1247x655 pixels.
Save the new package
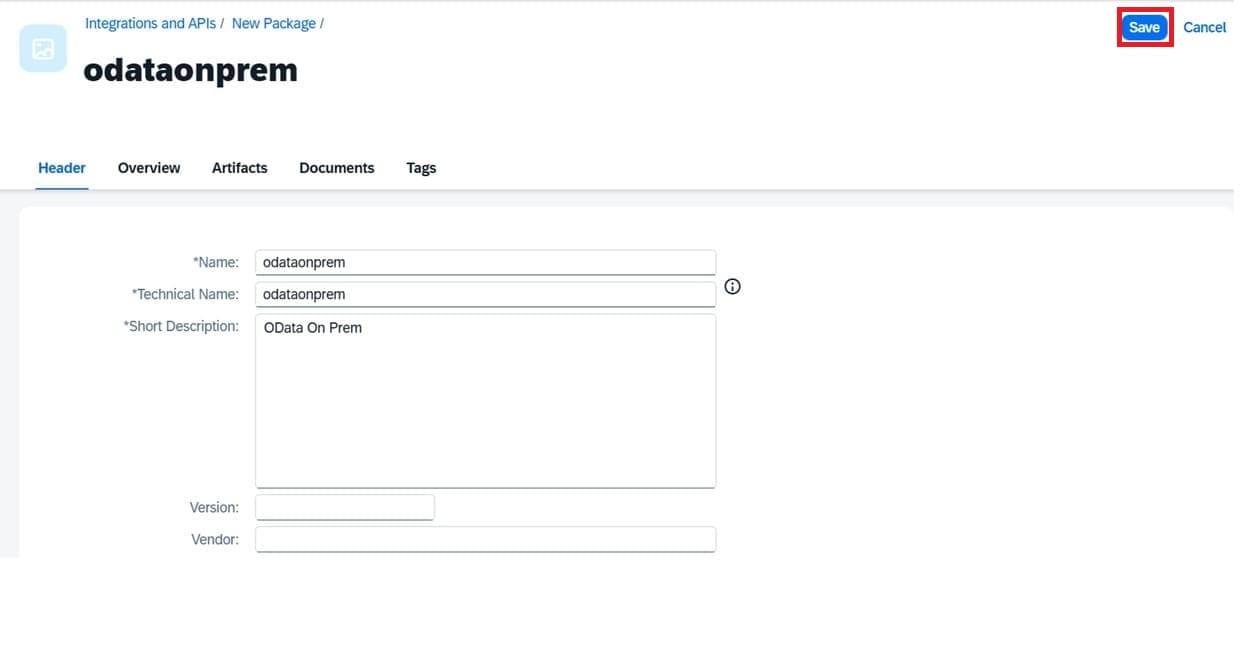click(x=1144, y=27)
